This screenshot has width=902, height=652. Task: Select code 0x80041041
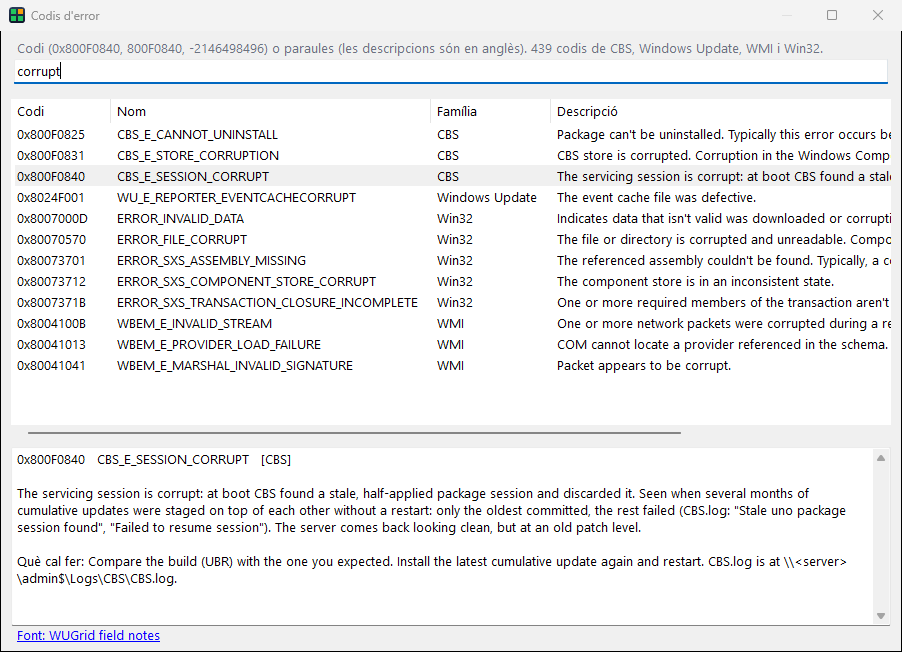(x=51, y=365)
